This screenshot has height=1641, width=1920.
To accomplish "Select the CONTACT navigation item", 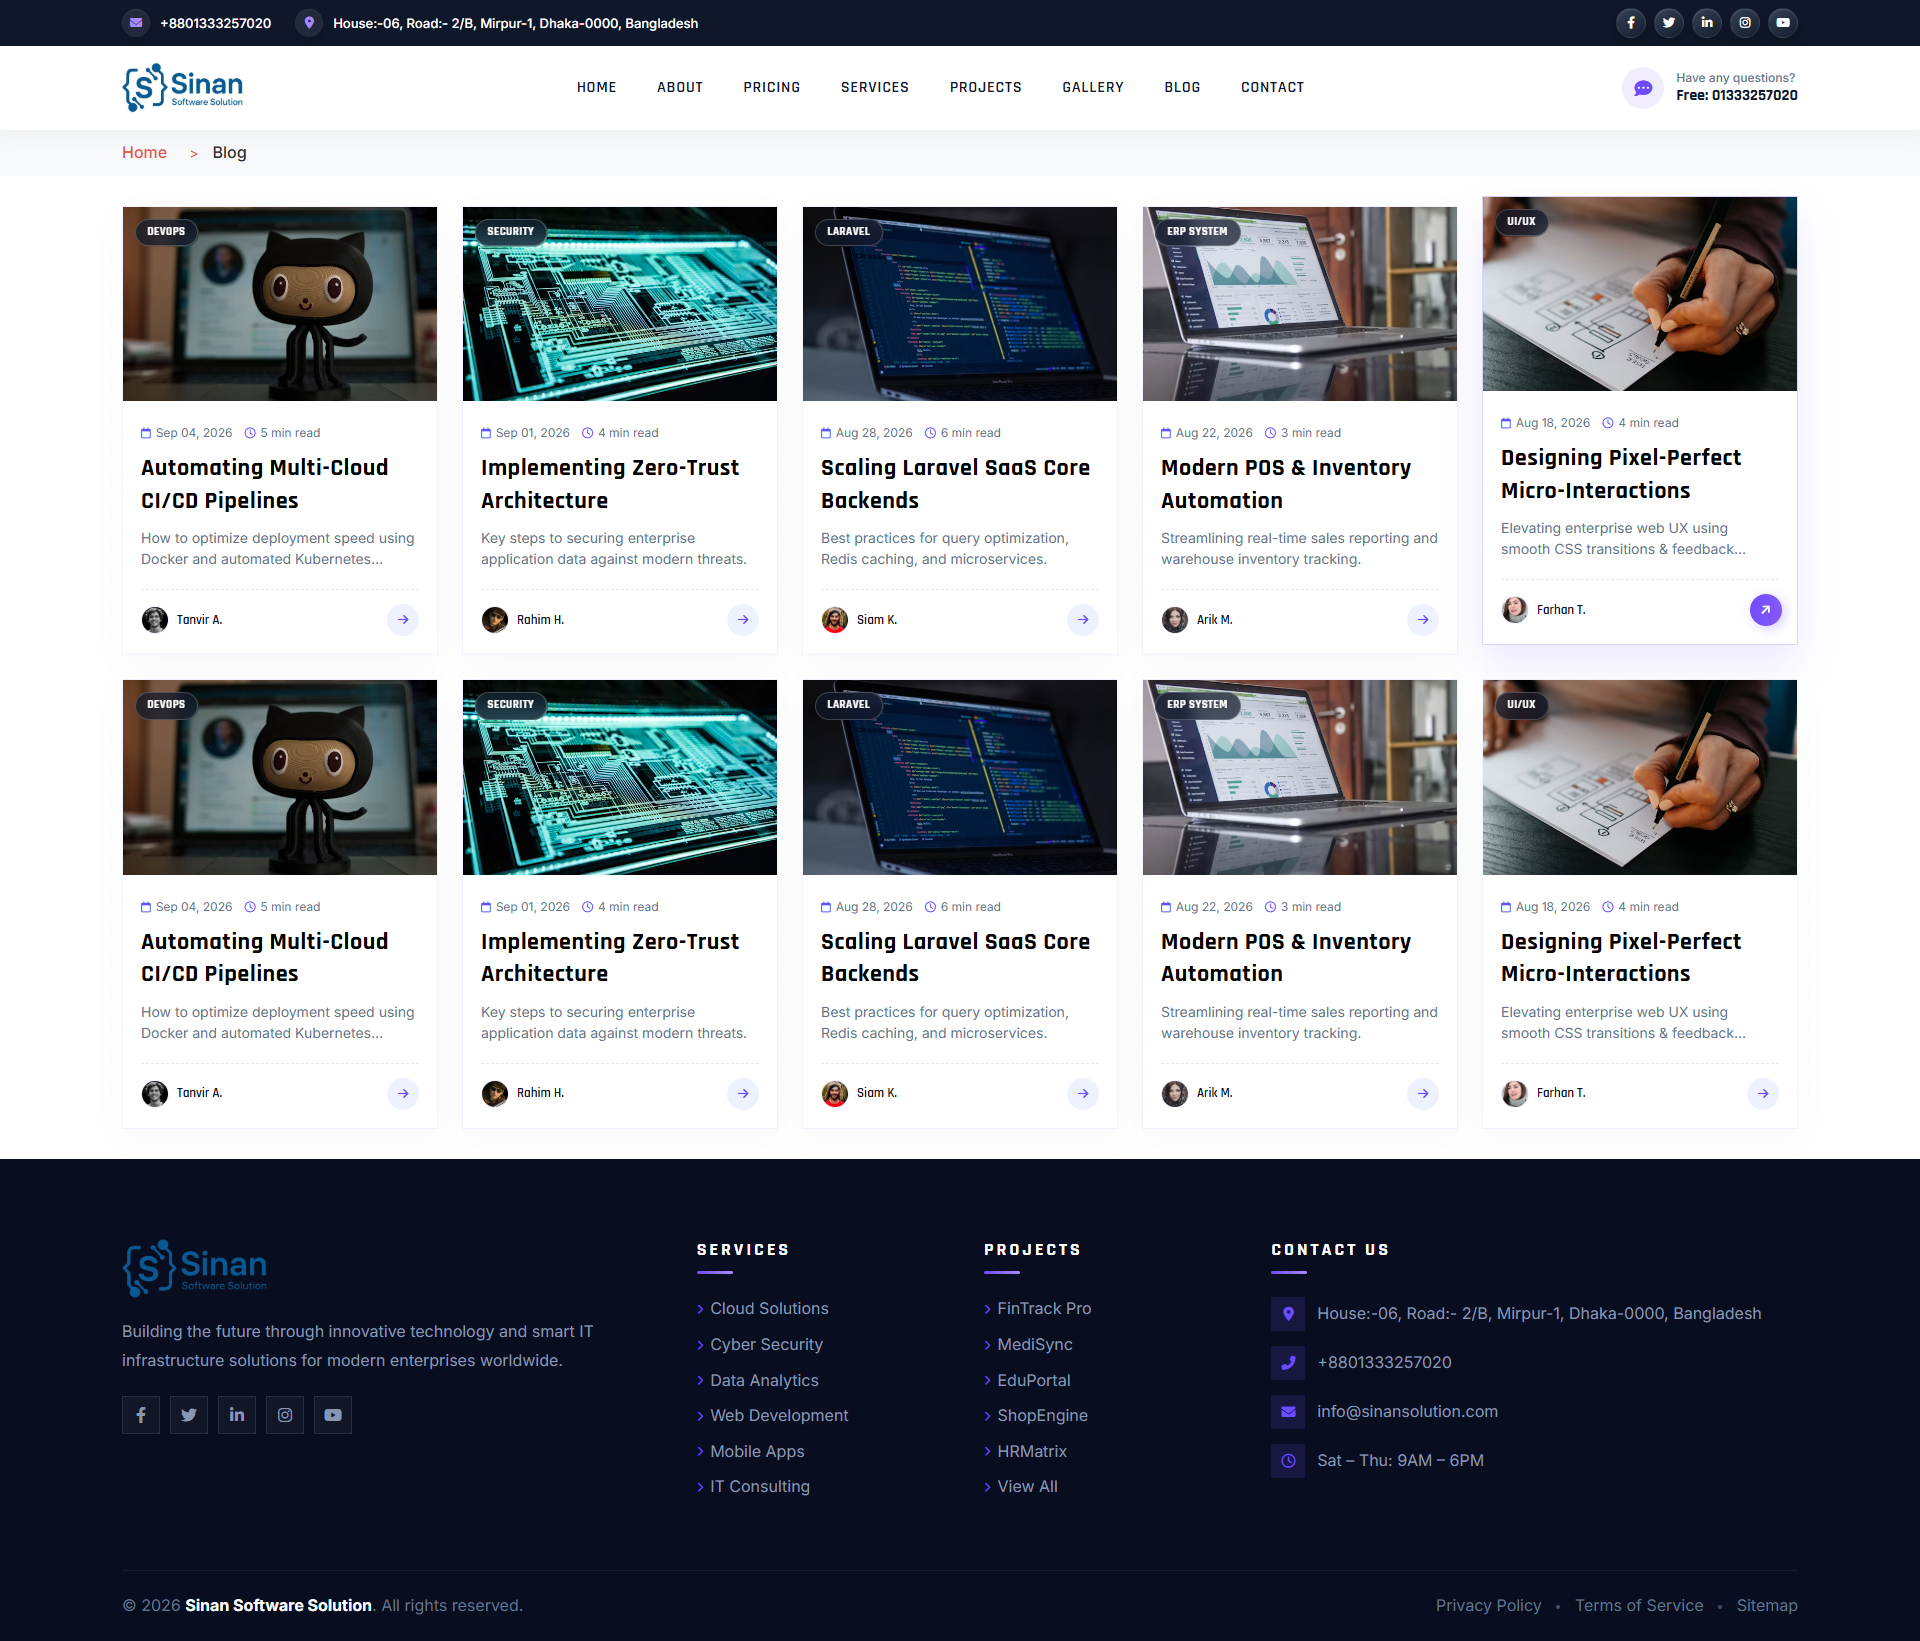I will click(1272, 88).
